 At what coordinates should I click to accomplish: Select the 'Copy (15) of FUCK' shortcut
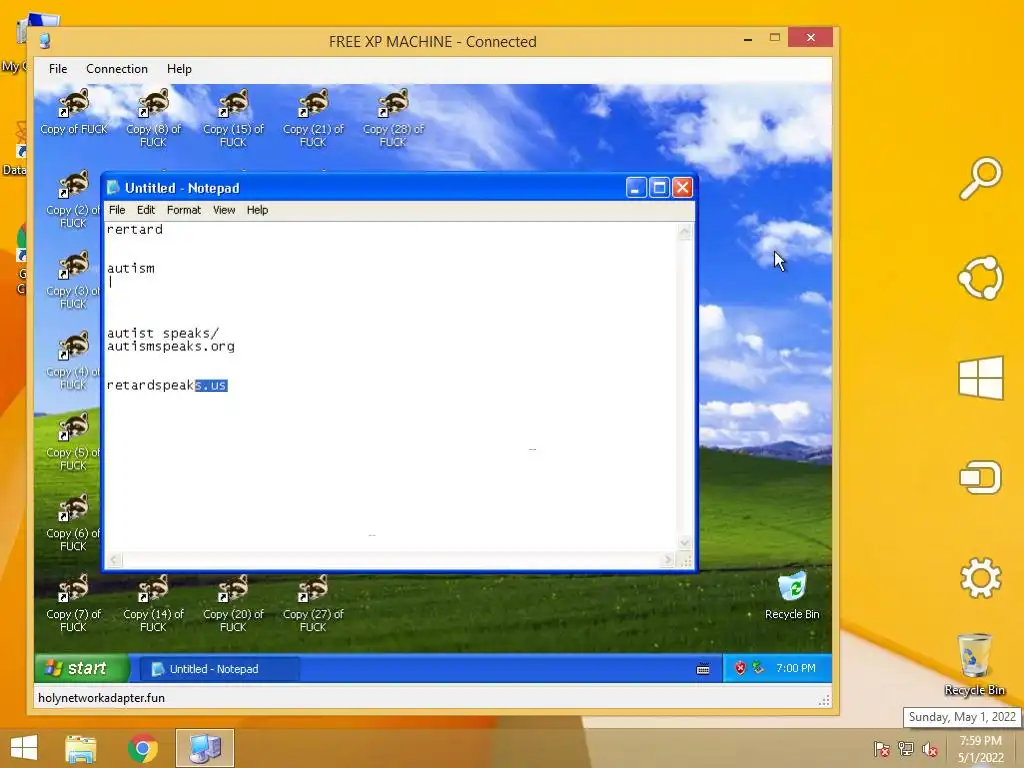(233, 118)
